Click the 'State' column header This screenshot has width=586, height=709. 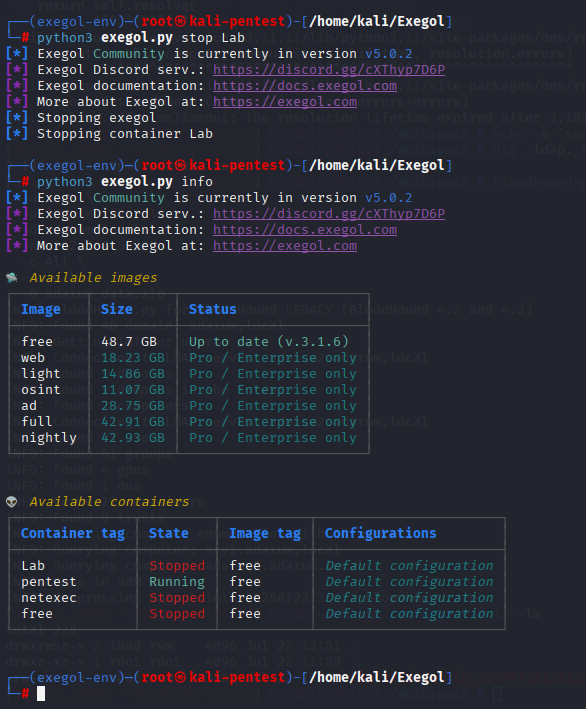[x=169, y=534]
